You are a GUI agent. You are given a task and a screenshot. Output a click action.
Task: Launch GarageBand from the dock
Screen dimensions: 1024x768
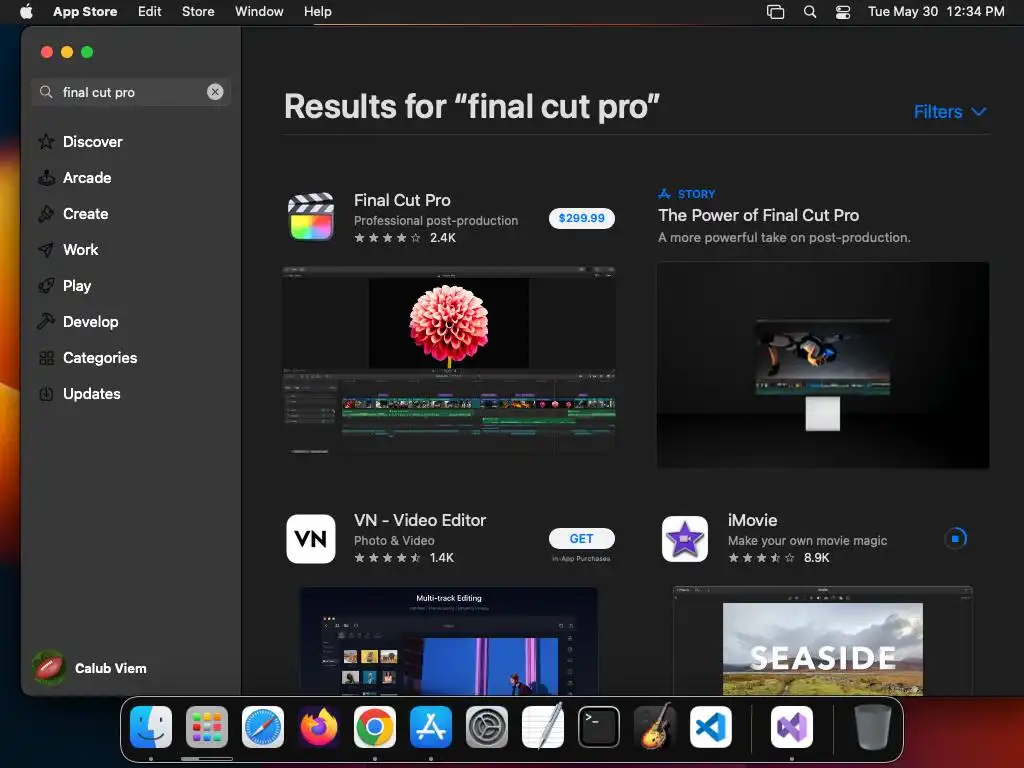[655, 726]
